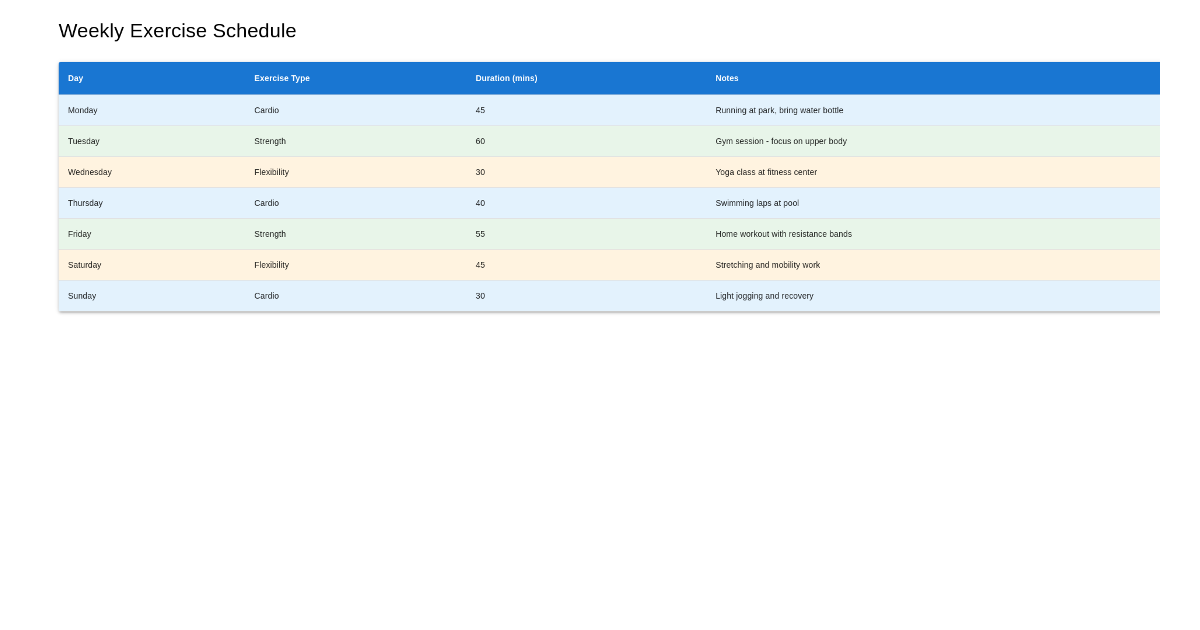Screen dimensions: 1200x630
Task: Click the 40 duration for Thursday
Action: [481, 203]
